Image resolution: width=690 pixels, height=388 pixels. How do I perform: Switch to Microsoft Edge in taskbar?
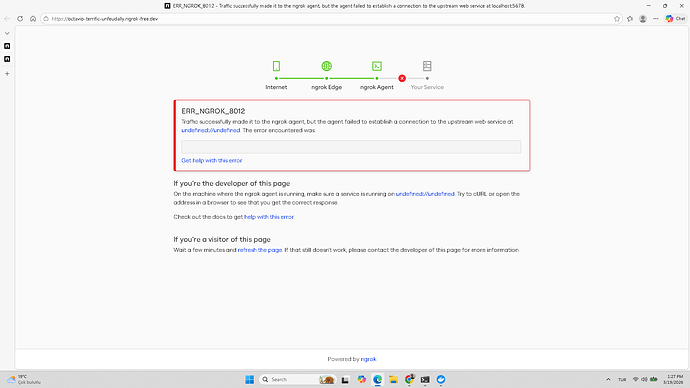[378, 379]
